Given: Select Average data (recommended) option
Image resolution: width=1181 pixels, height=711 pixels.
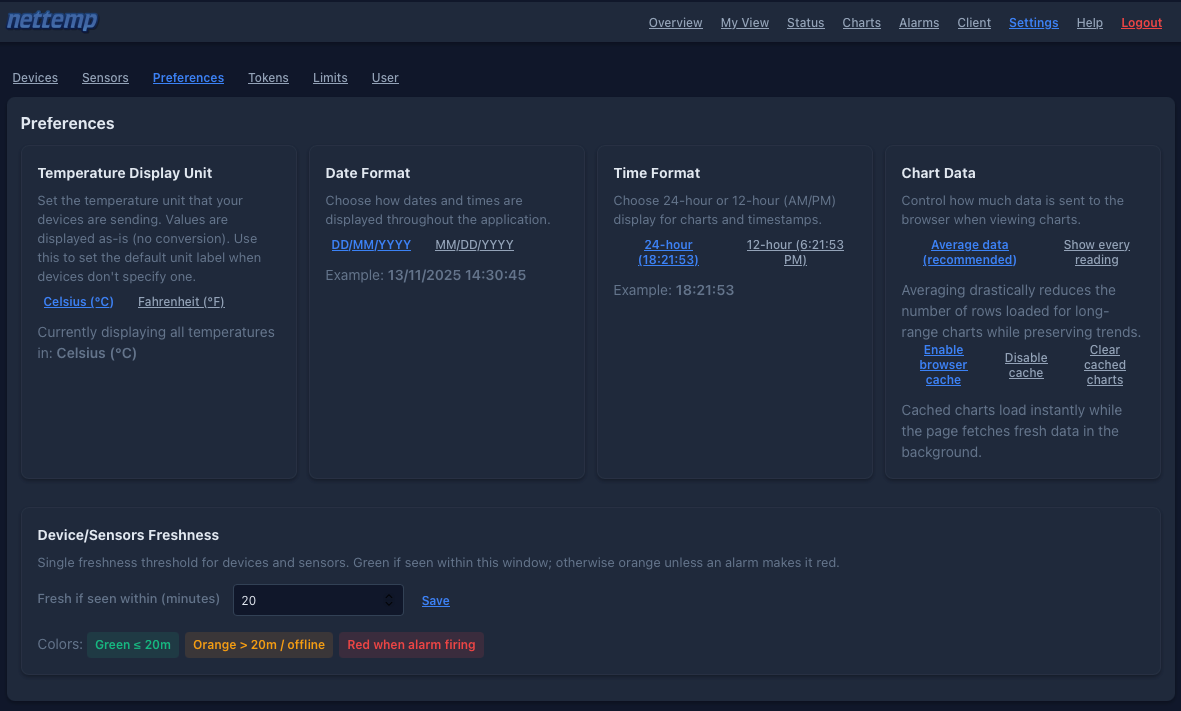Looking at the screenshot, I should pos(969,252).
